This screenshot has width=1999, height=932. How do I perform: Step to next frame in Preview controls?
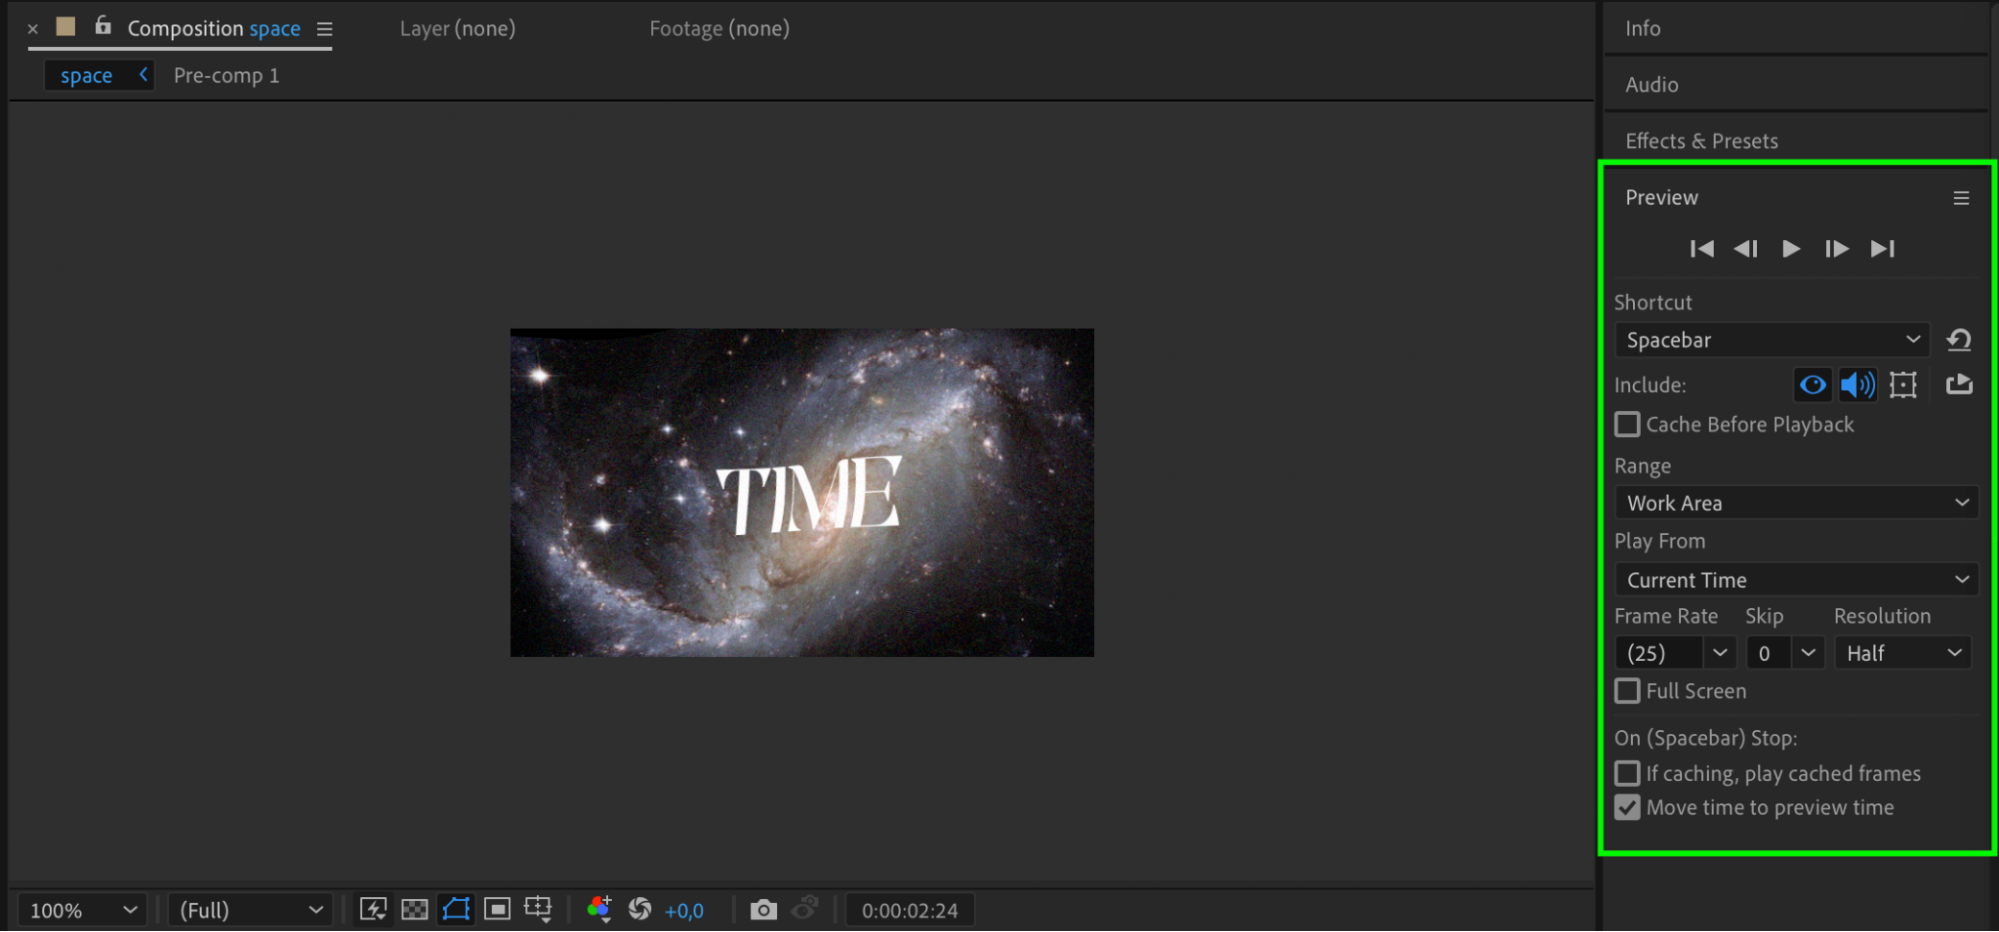[1836, 249]
